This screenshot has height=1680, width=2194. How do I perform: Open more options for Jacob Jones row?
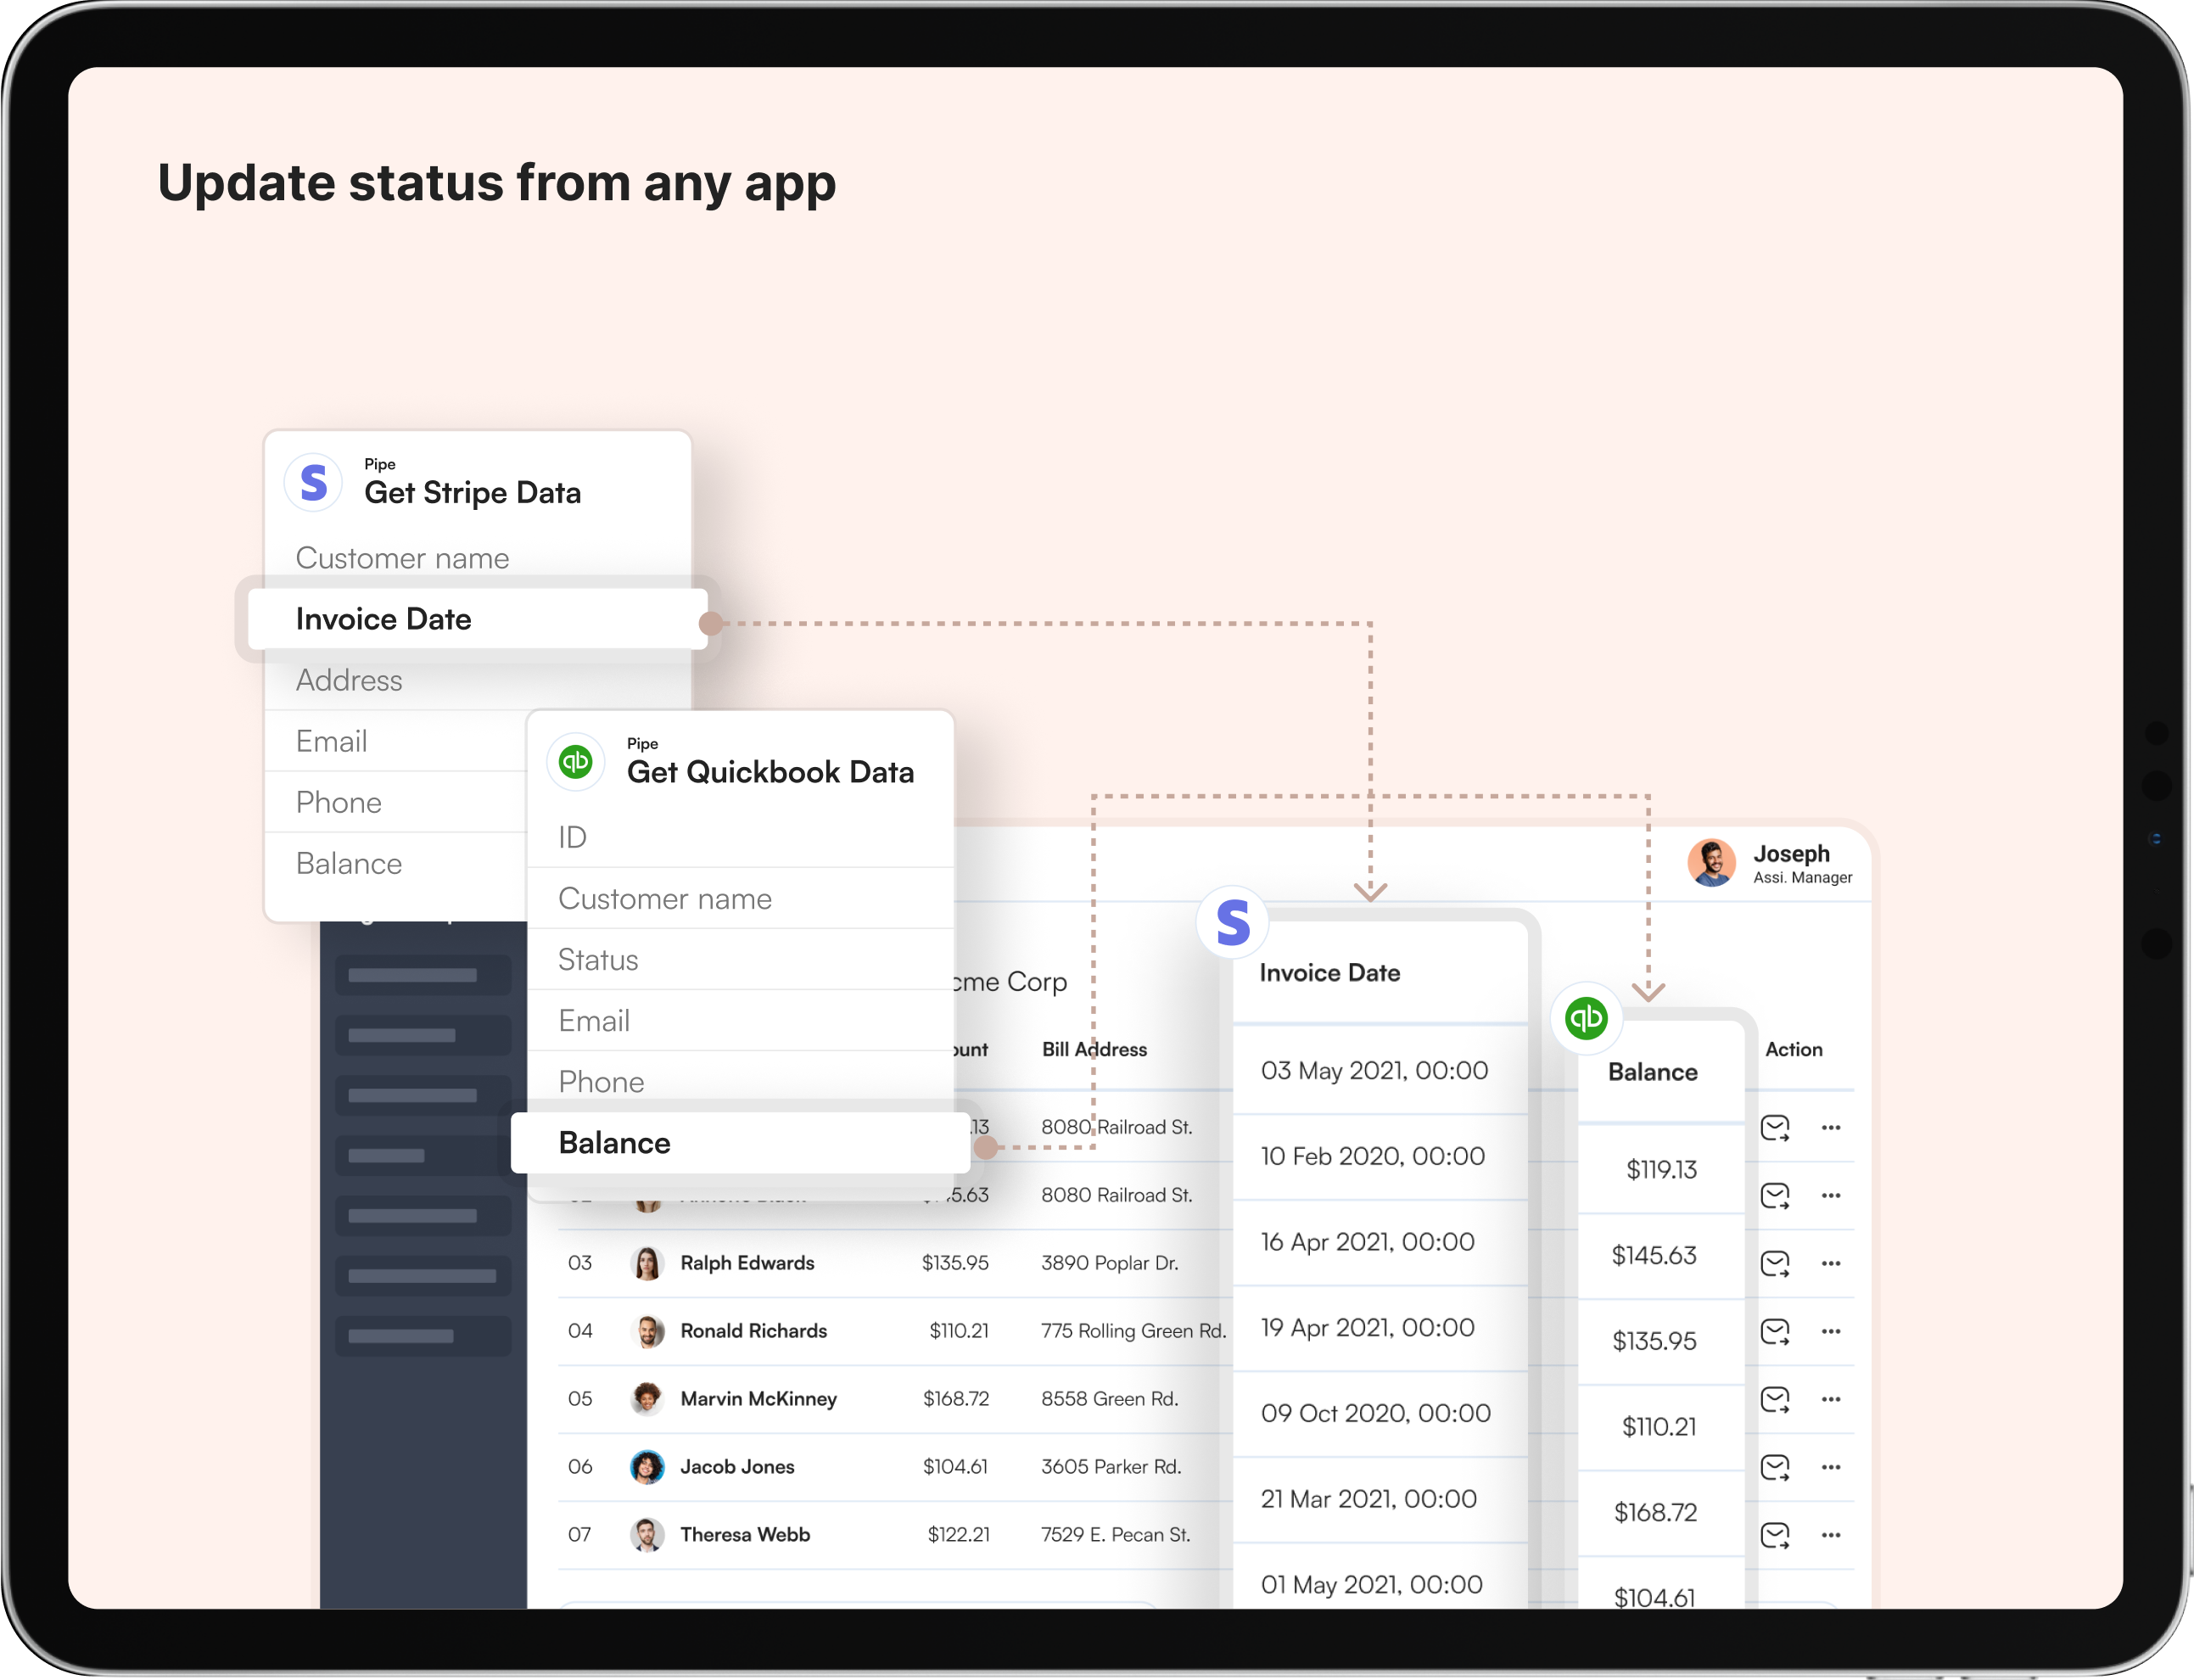coord(1831,1468)
